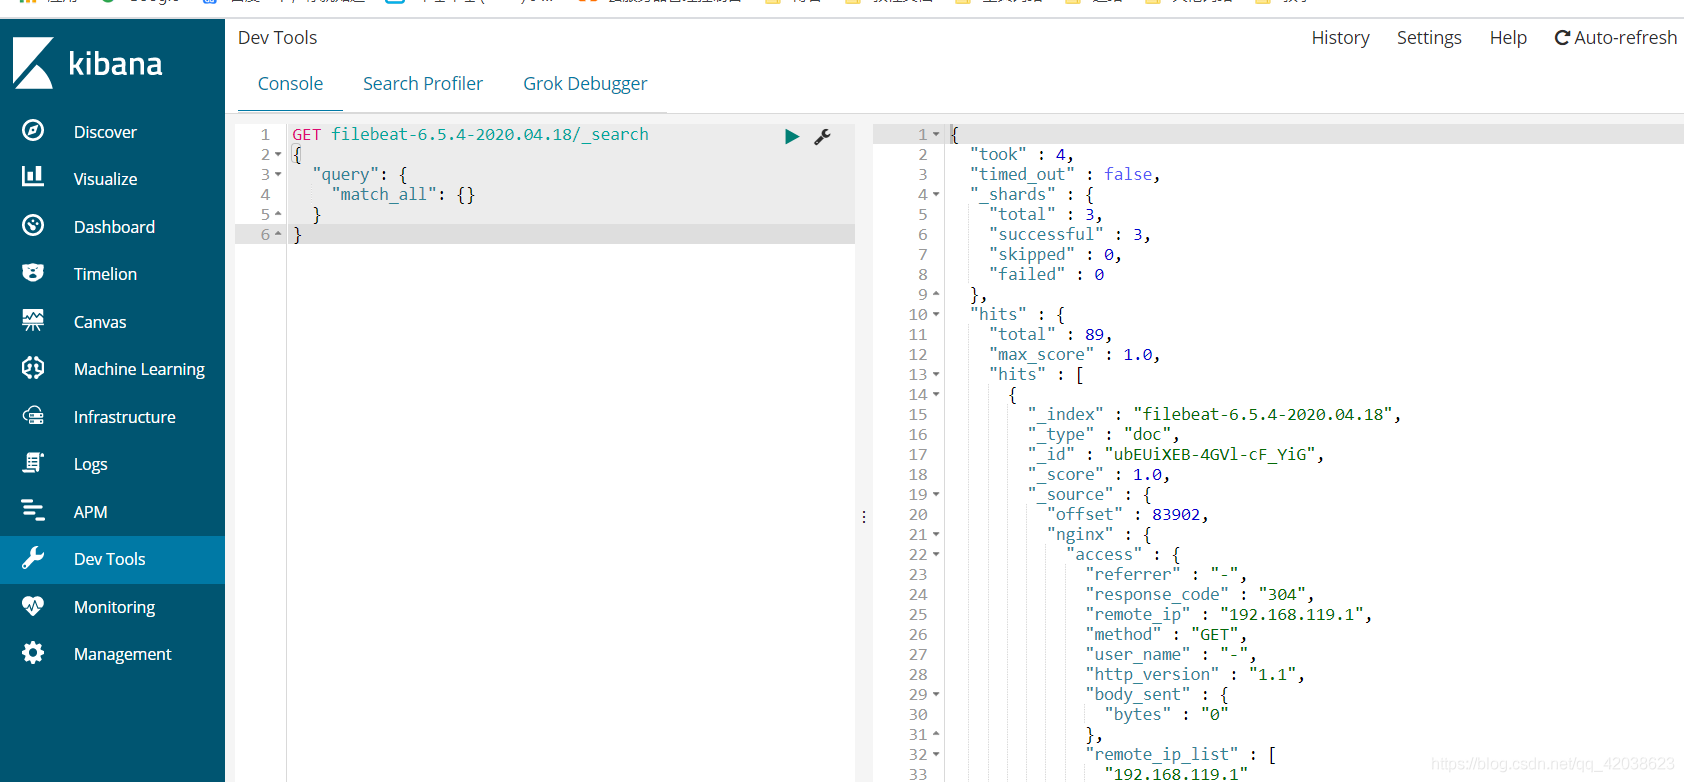
Task: Open Canvas easel icon
Action: click(33, 321)
